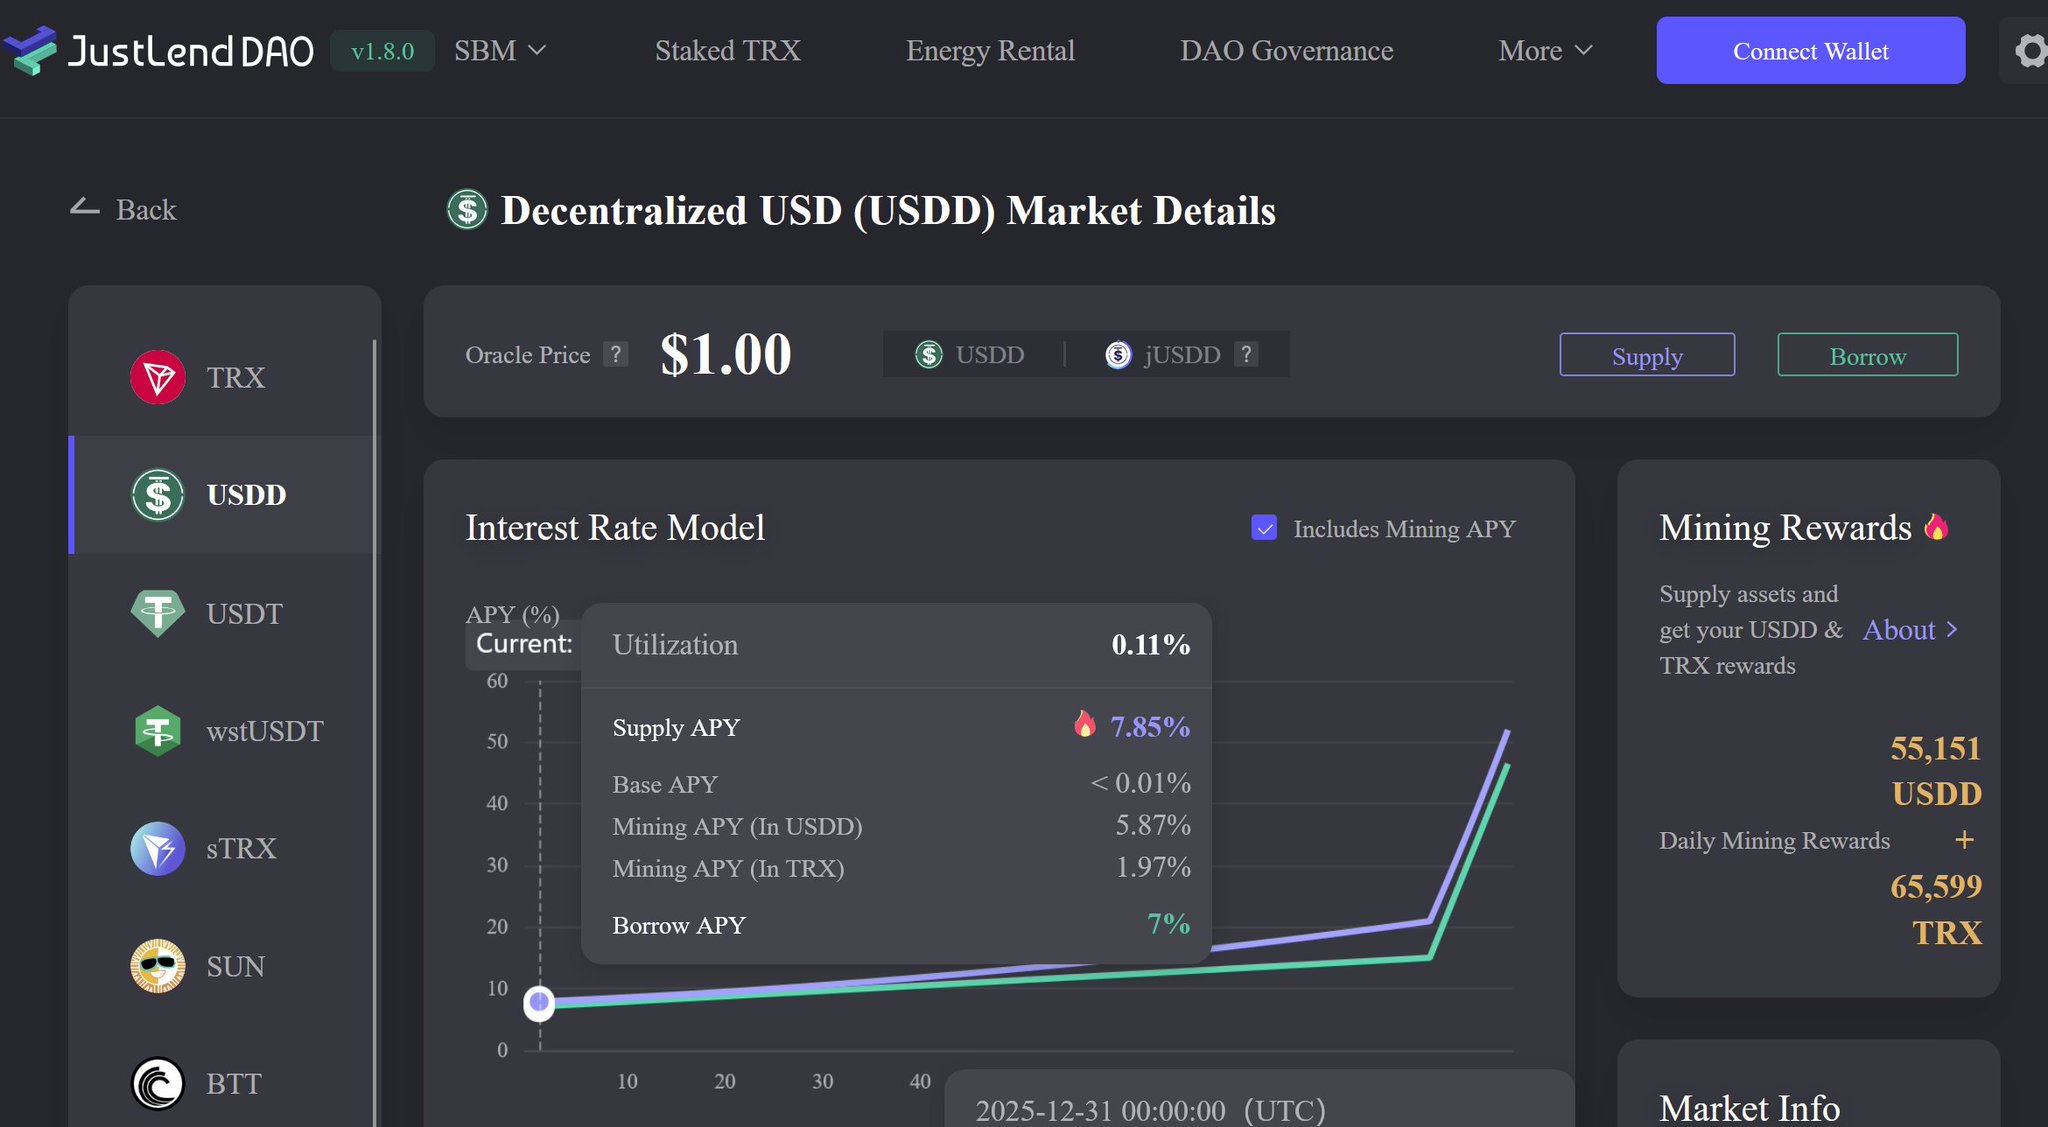
Task: Open settings via the gear icon
Action: click(x=2028, y=50)
